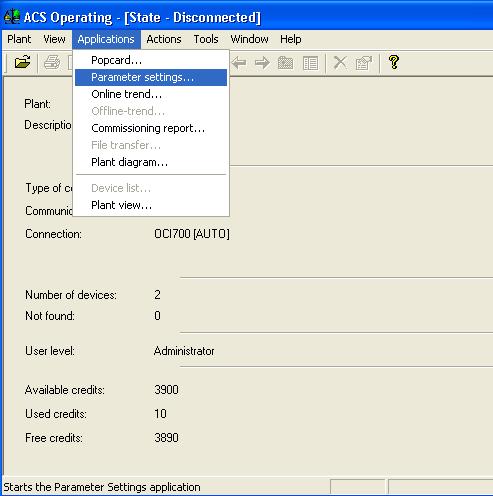The image size is (493, 496).
Task: Click the list view toolbar icon
Action: click(x=310, y=63)
